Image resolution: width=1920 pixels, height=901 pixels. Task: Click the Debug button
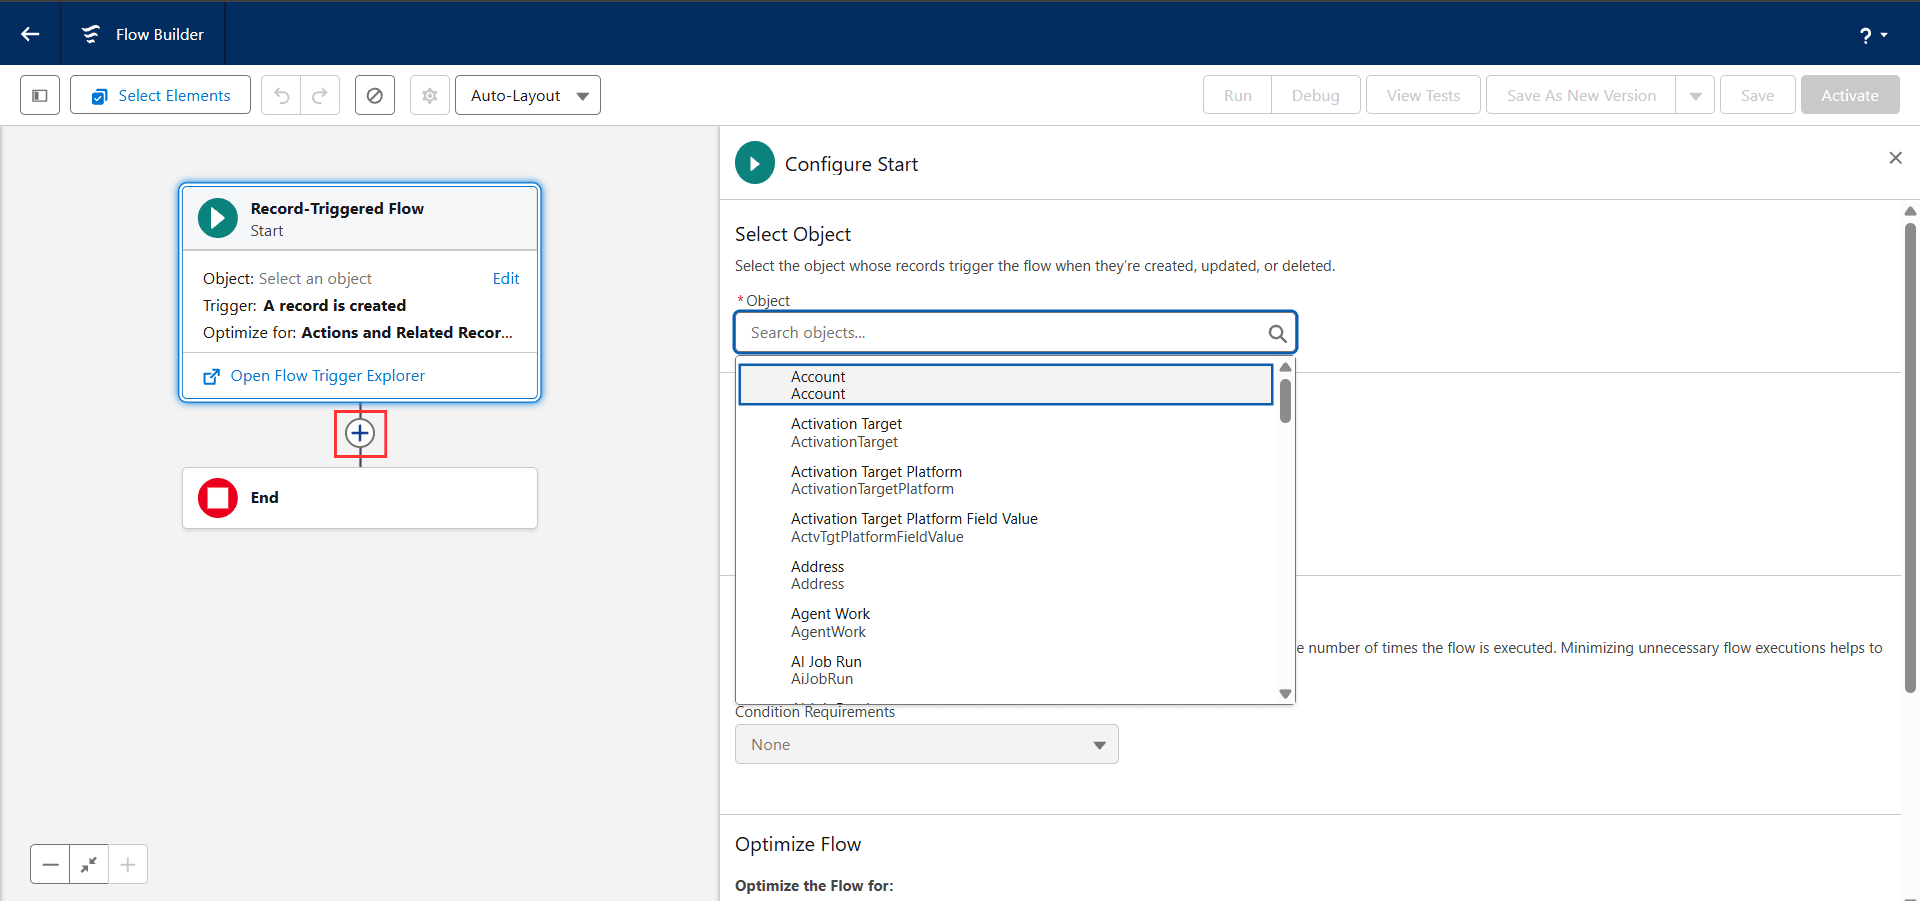click(x=1315, y=95)
